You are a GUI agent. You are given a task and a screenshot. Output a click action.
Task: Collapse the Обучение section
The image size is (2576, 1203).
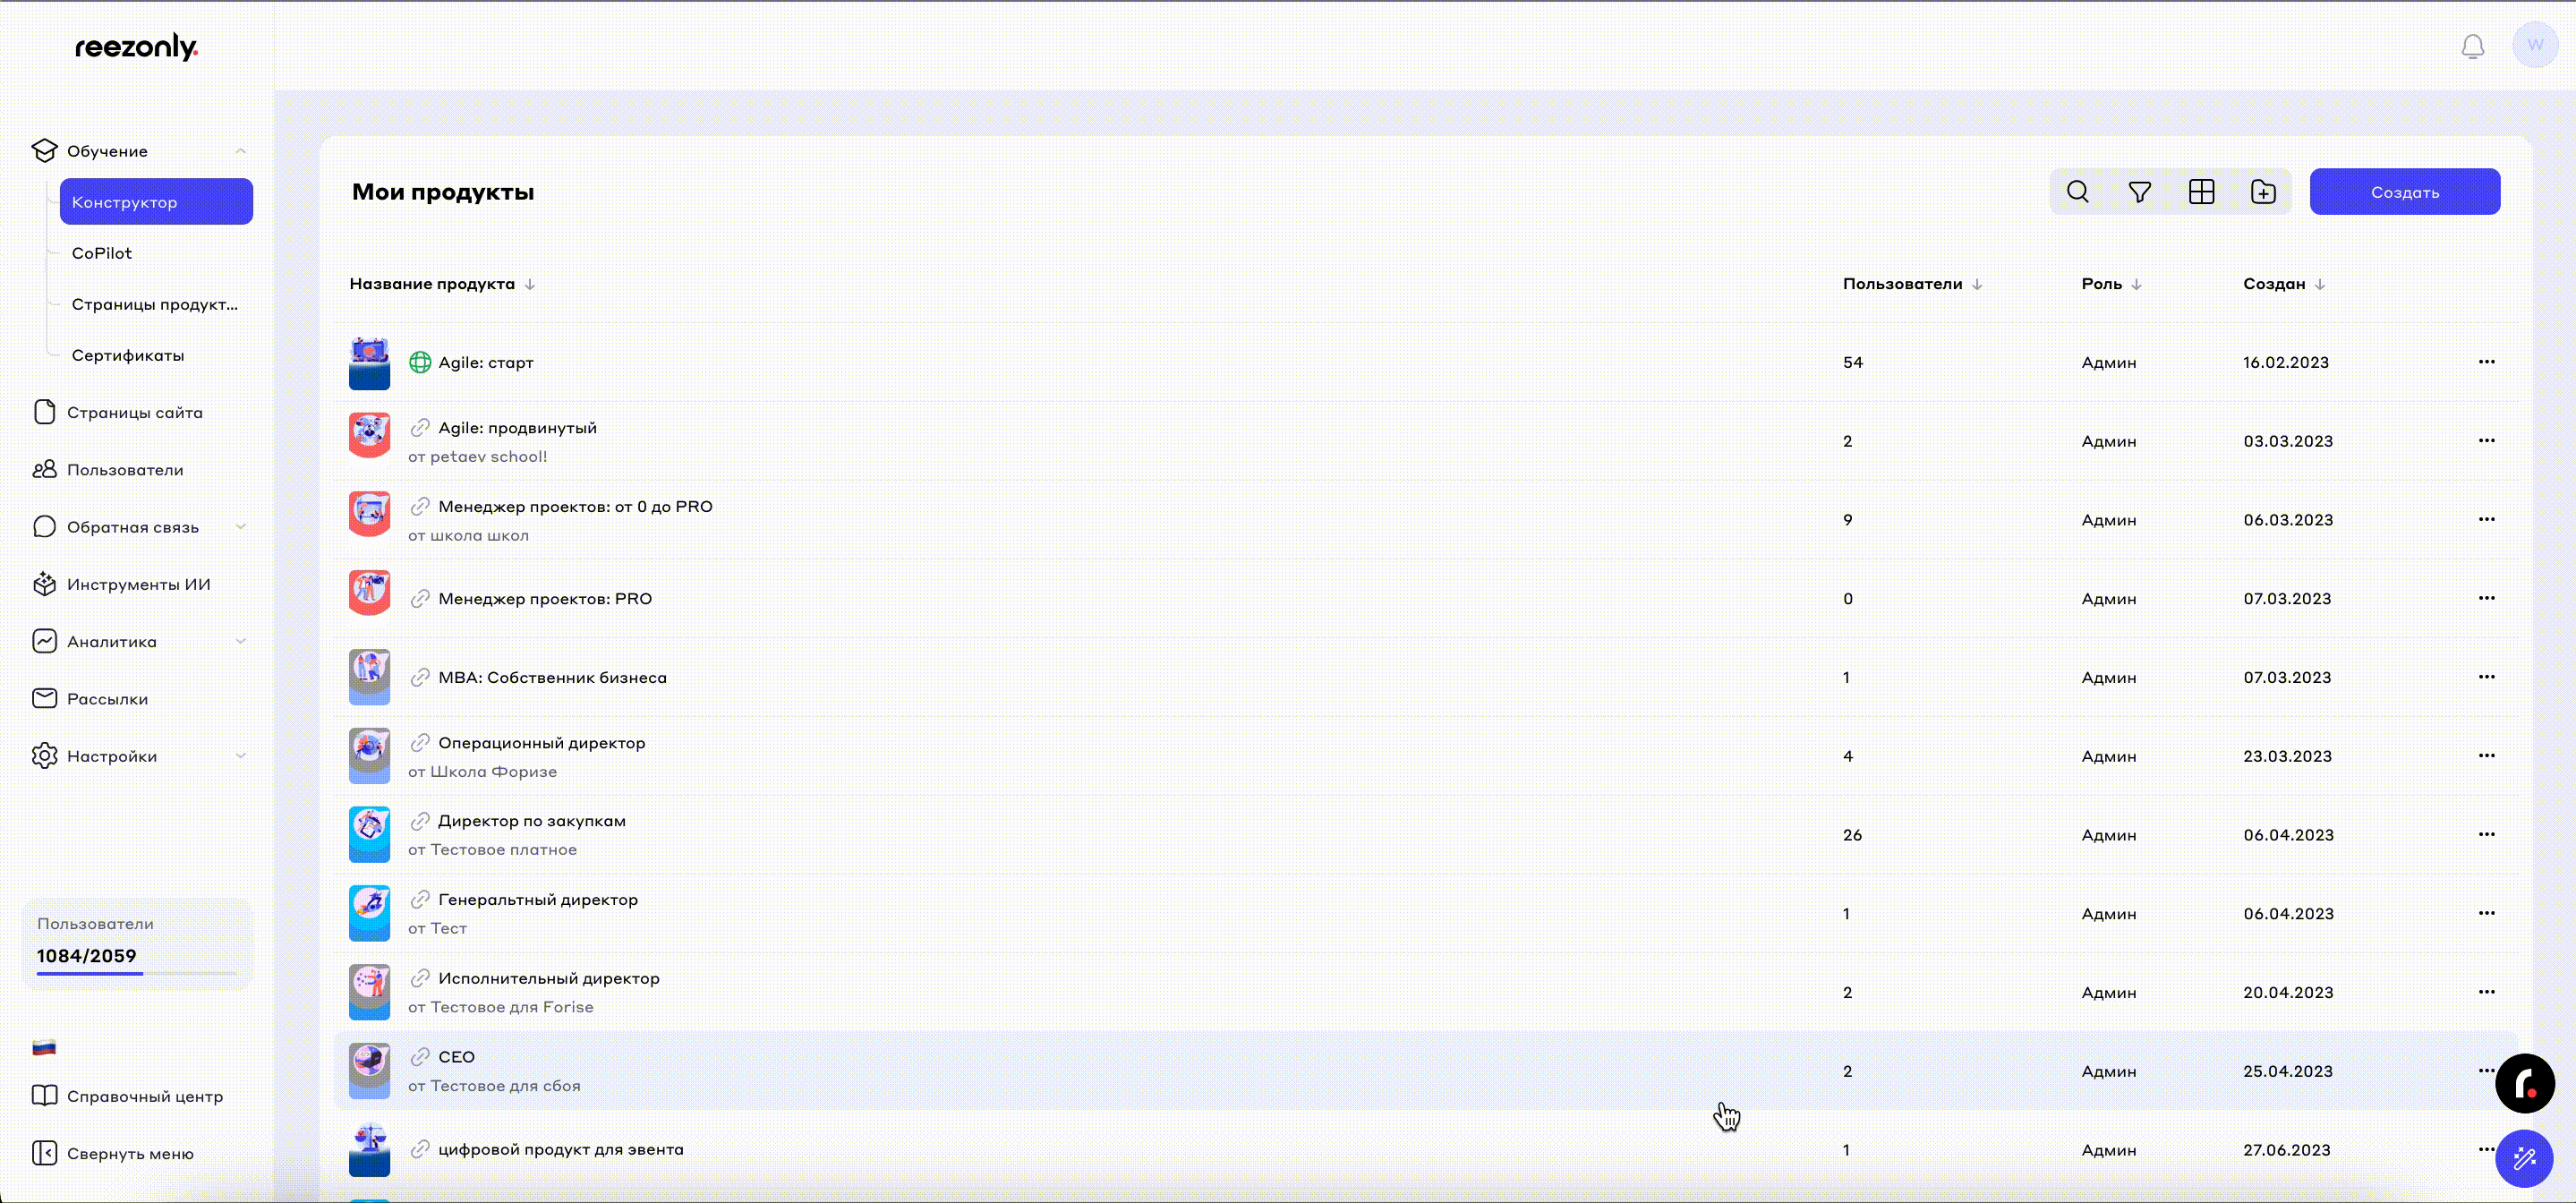point(240,151)
